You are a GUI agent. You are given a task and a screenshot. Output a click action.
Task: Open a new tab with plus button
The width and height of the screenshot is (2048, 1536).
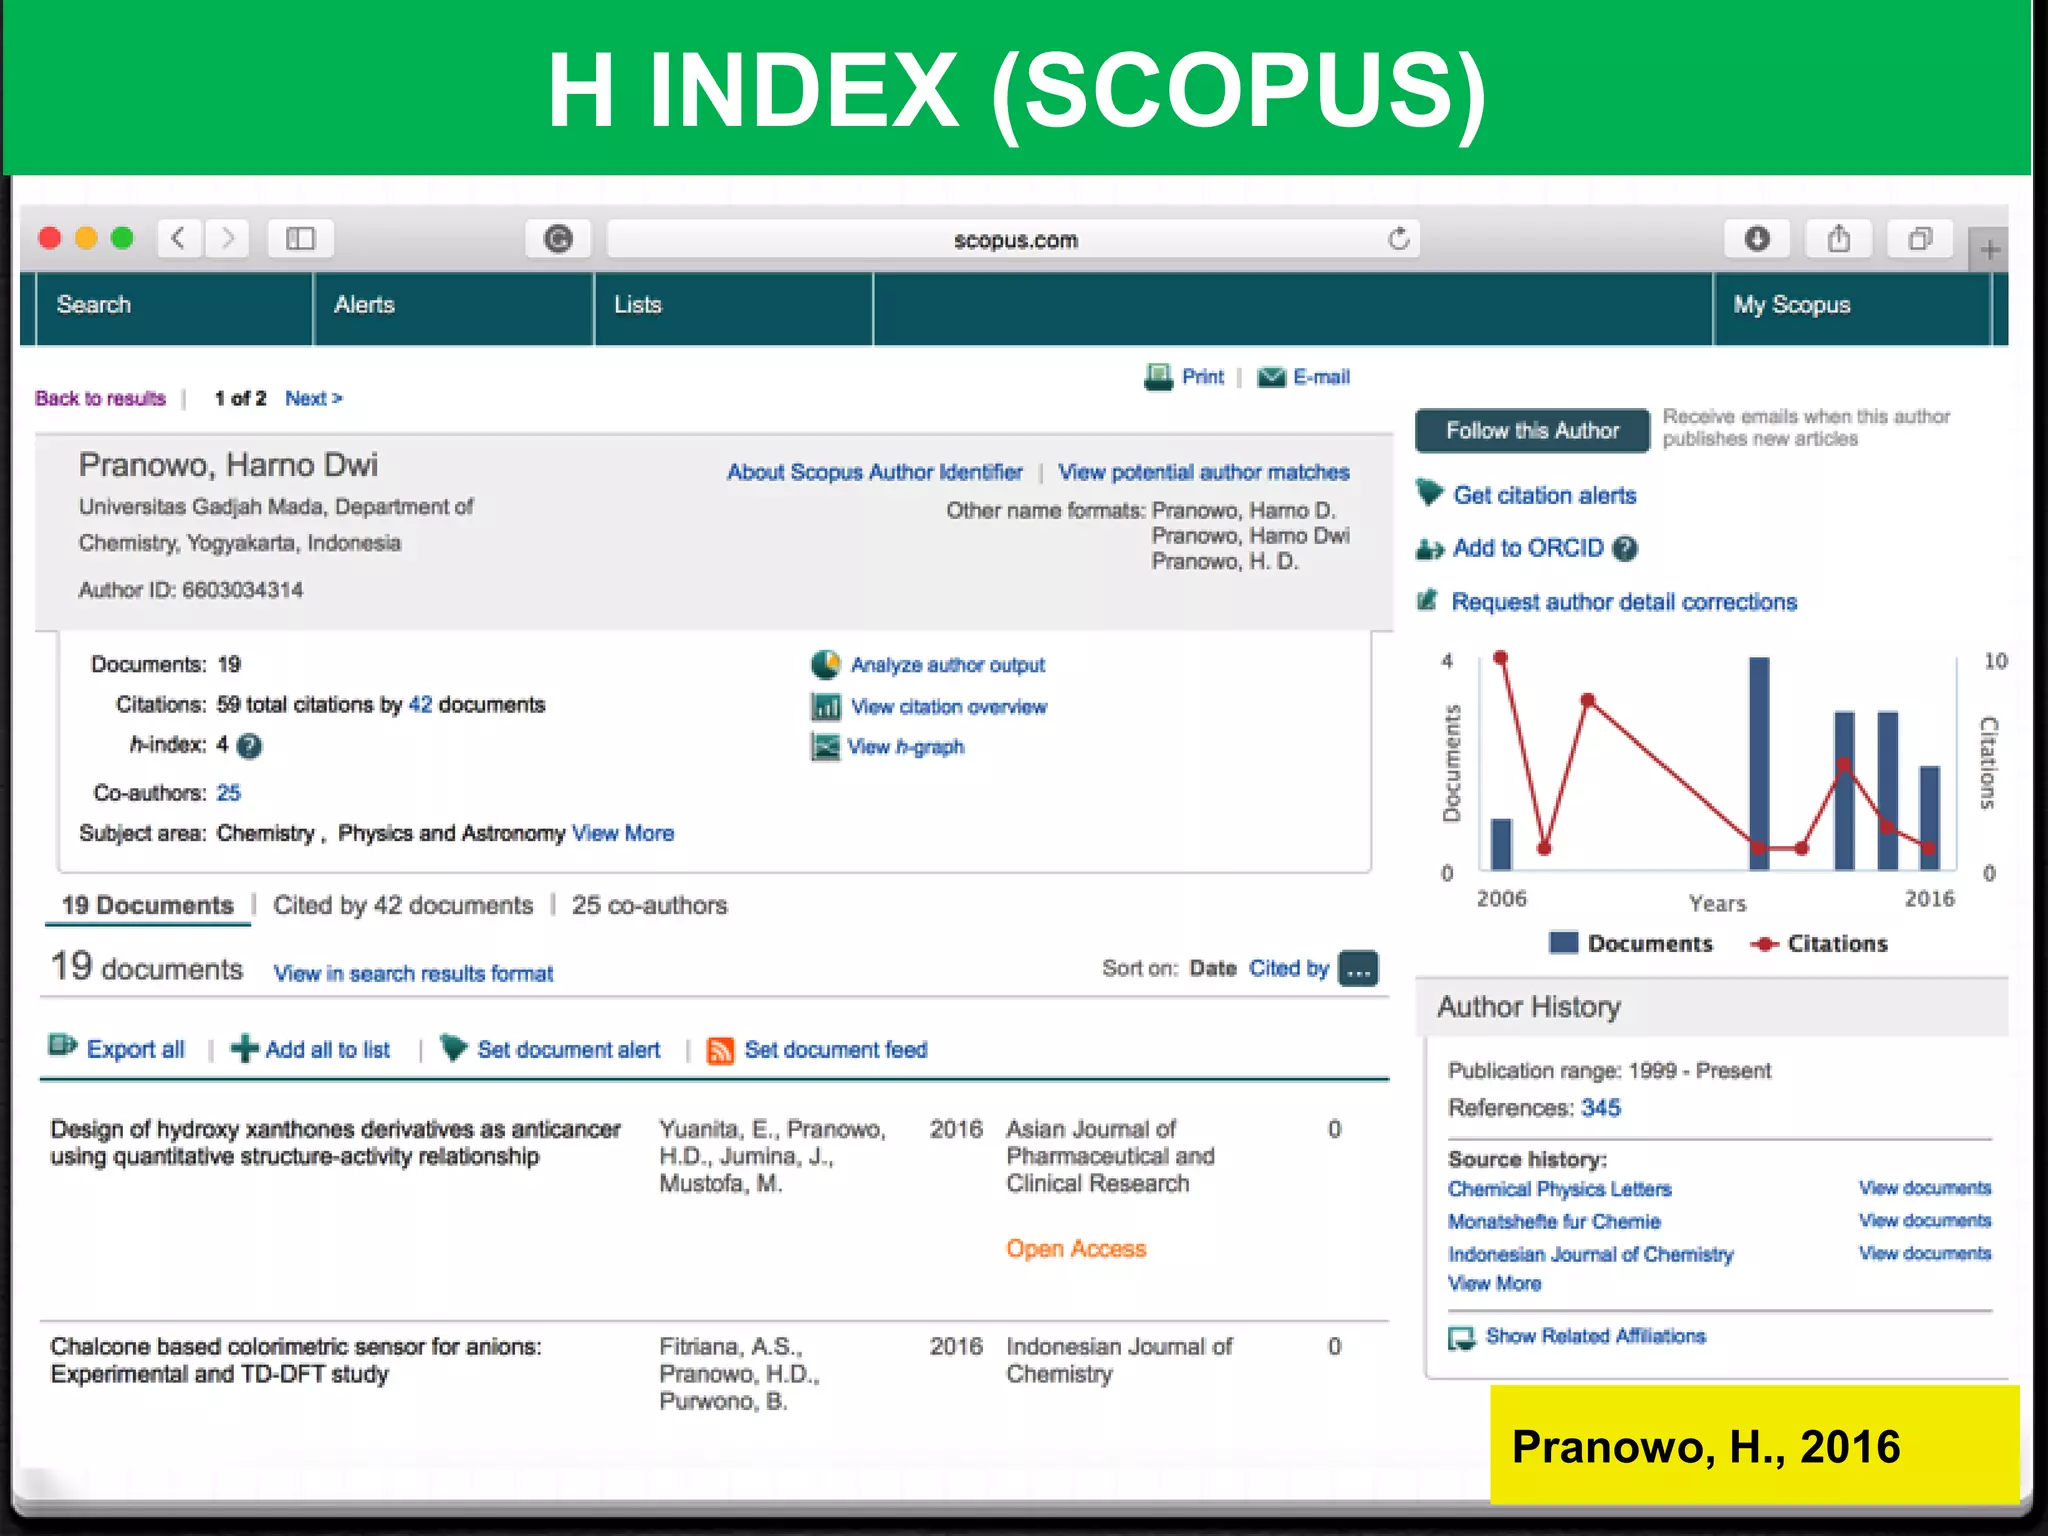tap(1989, 249)
